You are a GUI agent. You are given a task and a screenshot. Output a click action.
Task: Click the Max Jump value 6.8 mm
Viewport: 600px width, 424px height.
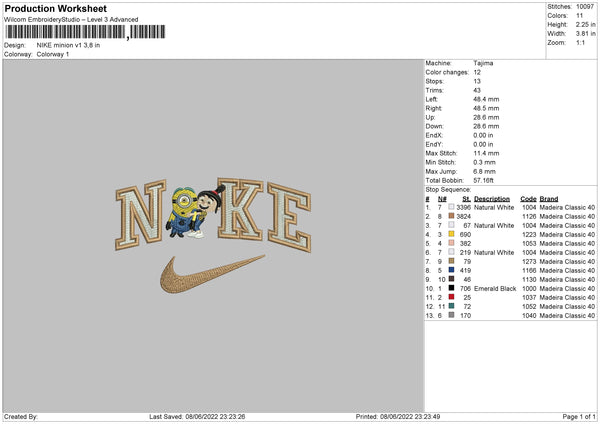click(484, 171)
